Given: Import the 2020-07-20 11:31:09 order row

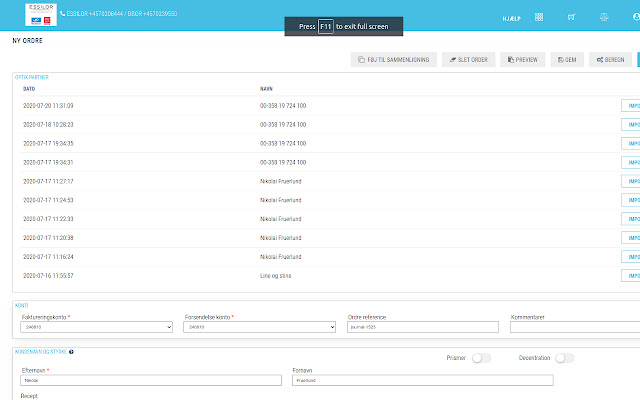Looking at the screenshot, I should [631, 105].
